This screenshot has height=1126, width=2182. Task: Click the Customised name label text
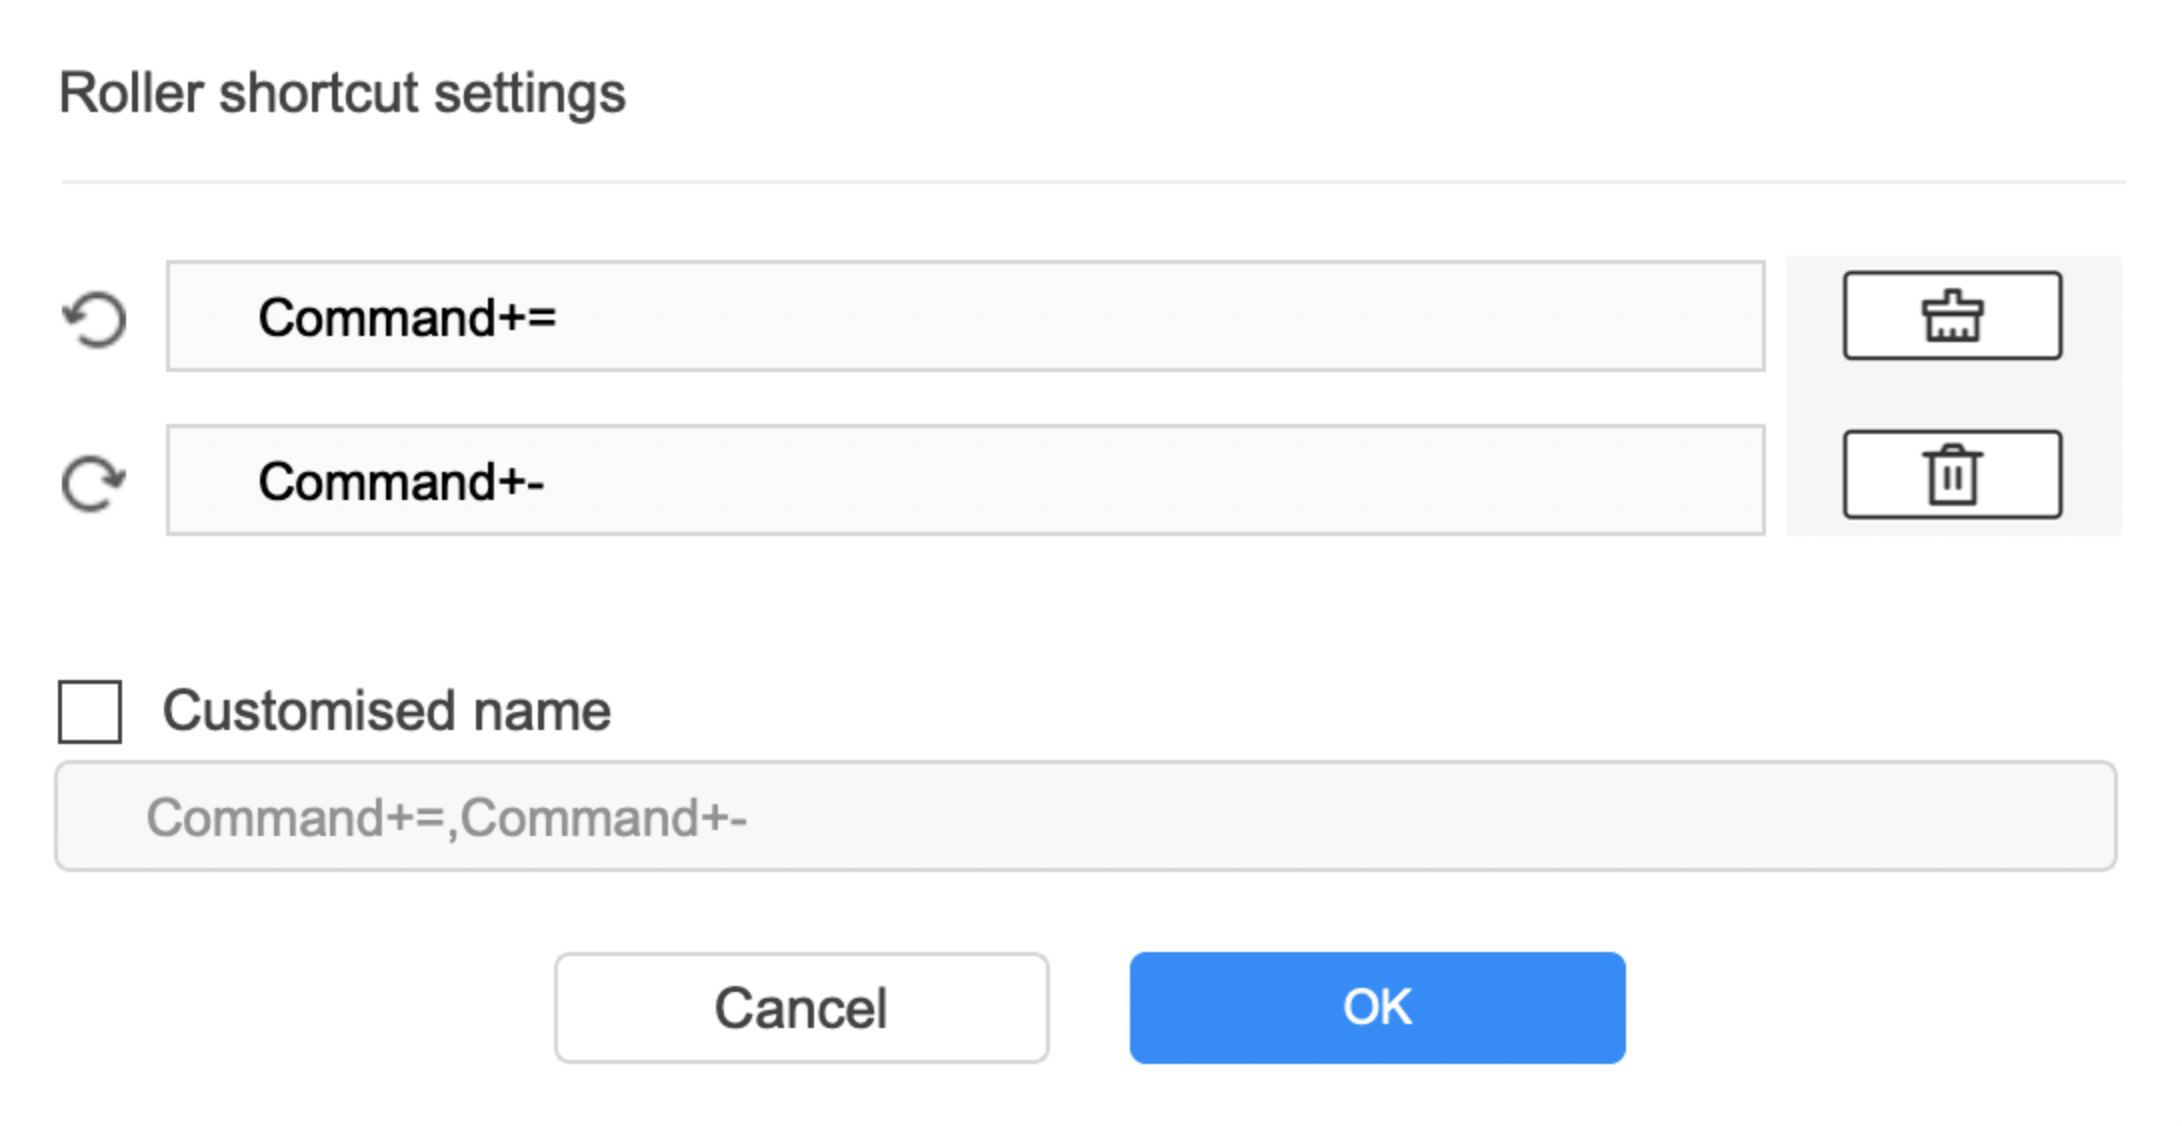[386, 711]
